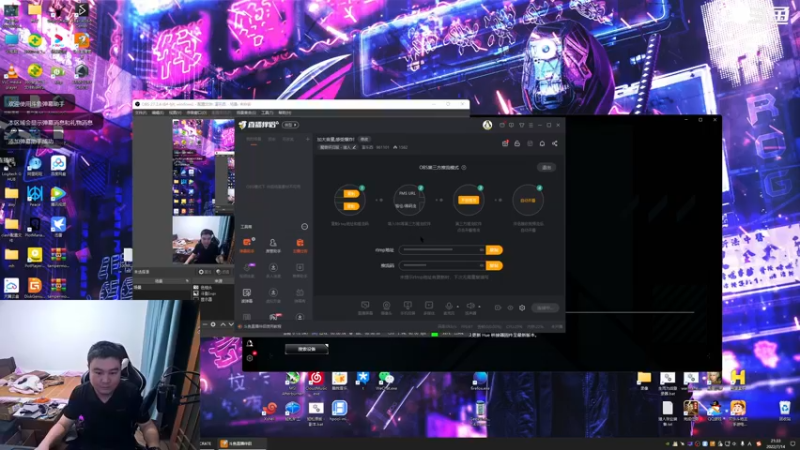Click the second stream header icon beside the gift task

[x=517, y=144]
